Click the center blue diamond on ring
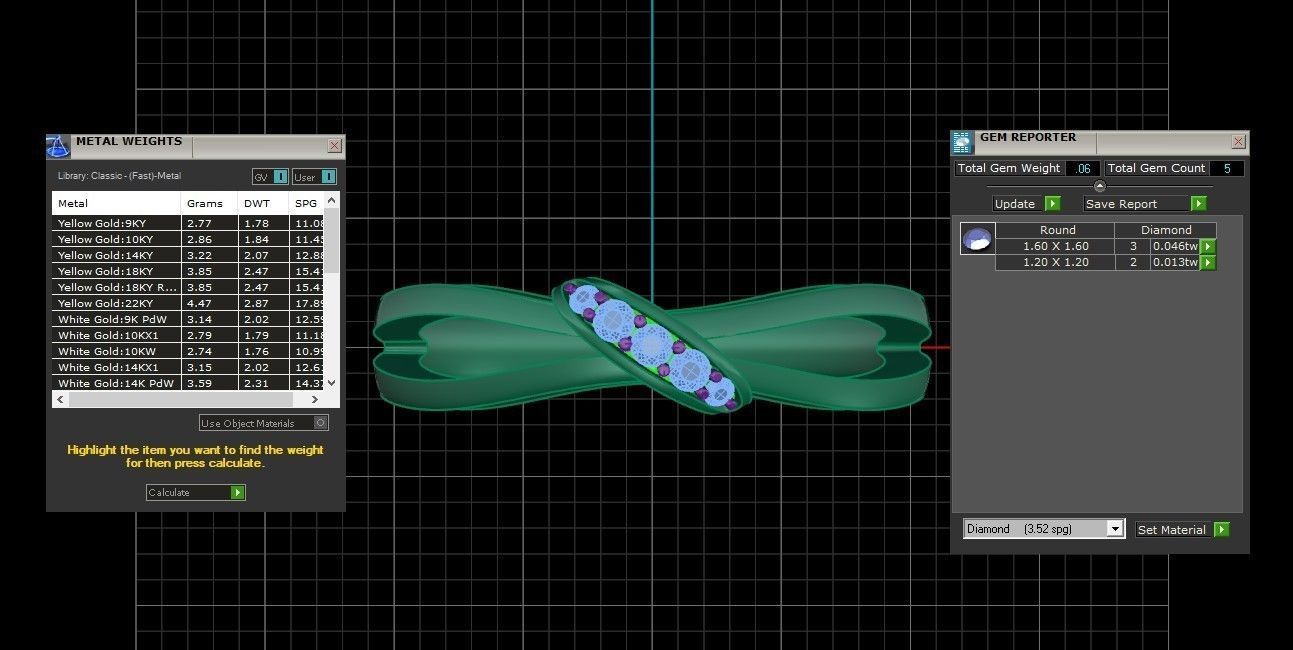This screenshot has height=650, width=1293. coord(652,345)
